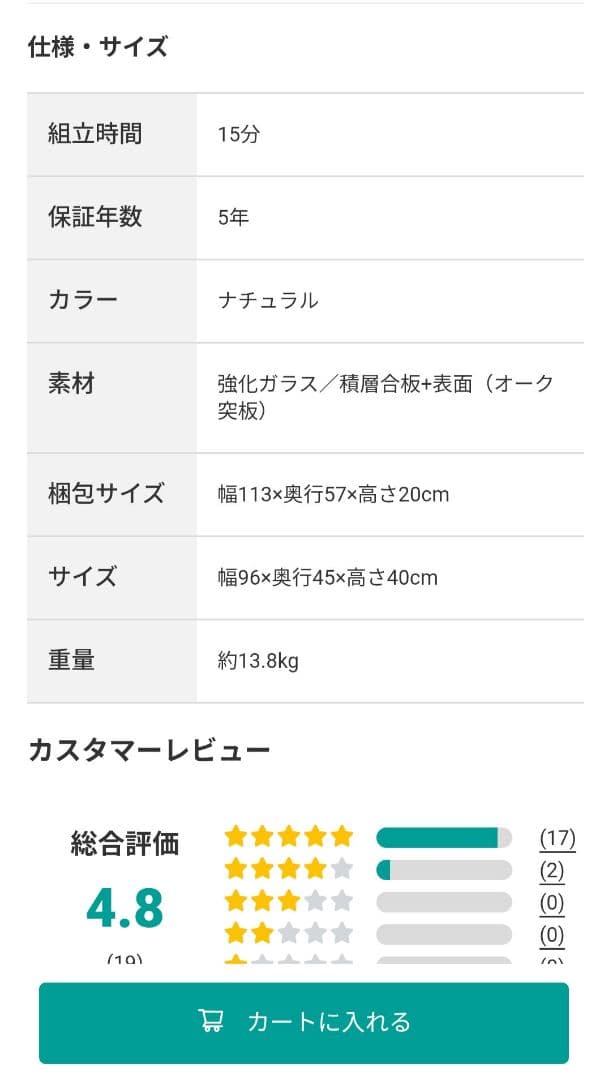
Task: Click the five-star rating progress bar
Action: pos(443,838)
